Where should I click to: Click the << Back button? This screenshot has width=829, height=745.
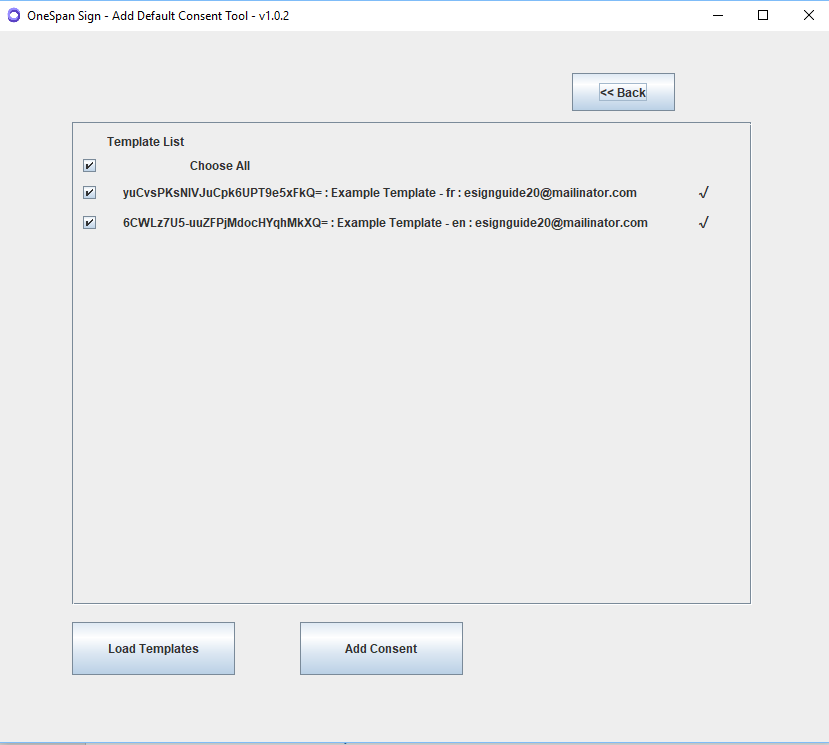[x=623, y=92]
